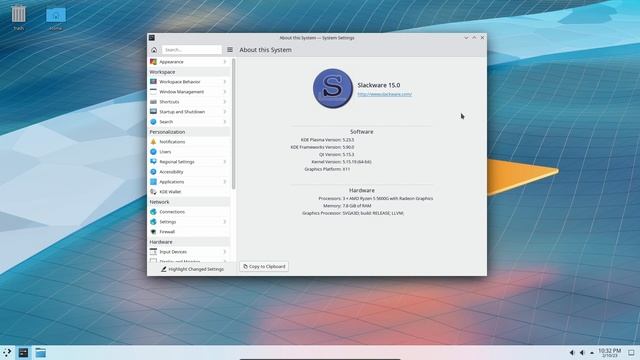640x360 pixels.
Task: Expand Search chevron arrow
Action: click(224, 122)
